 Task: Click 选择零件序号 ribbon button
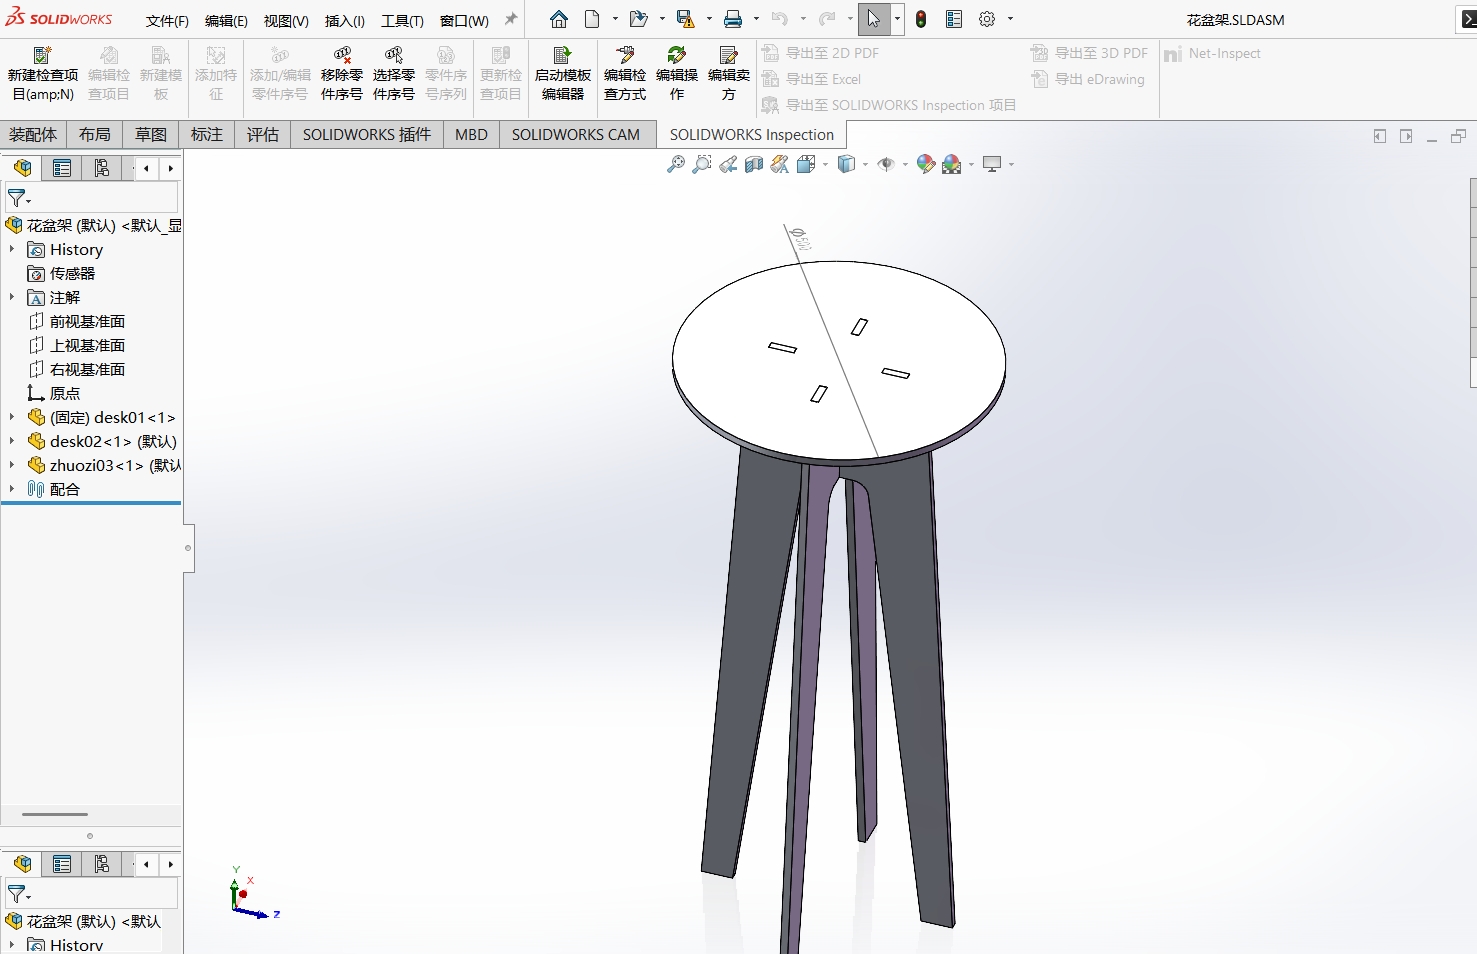click(394, 73)
